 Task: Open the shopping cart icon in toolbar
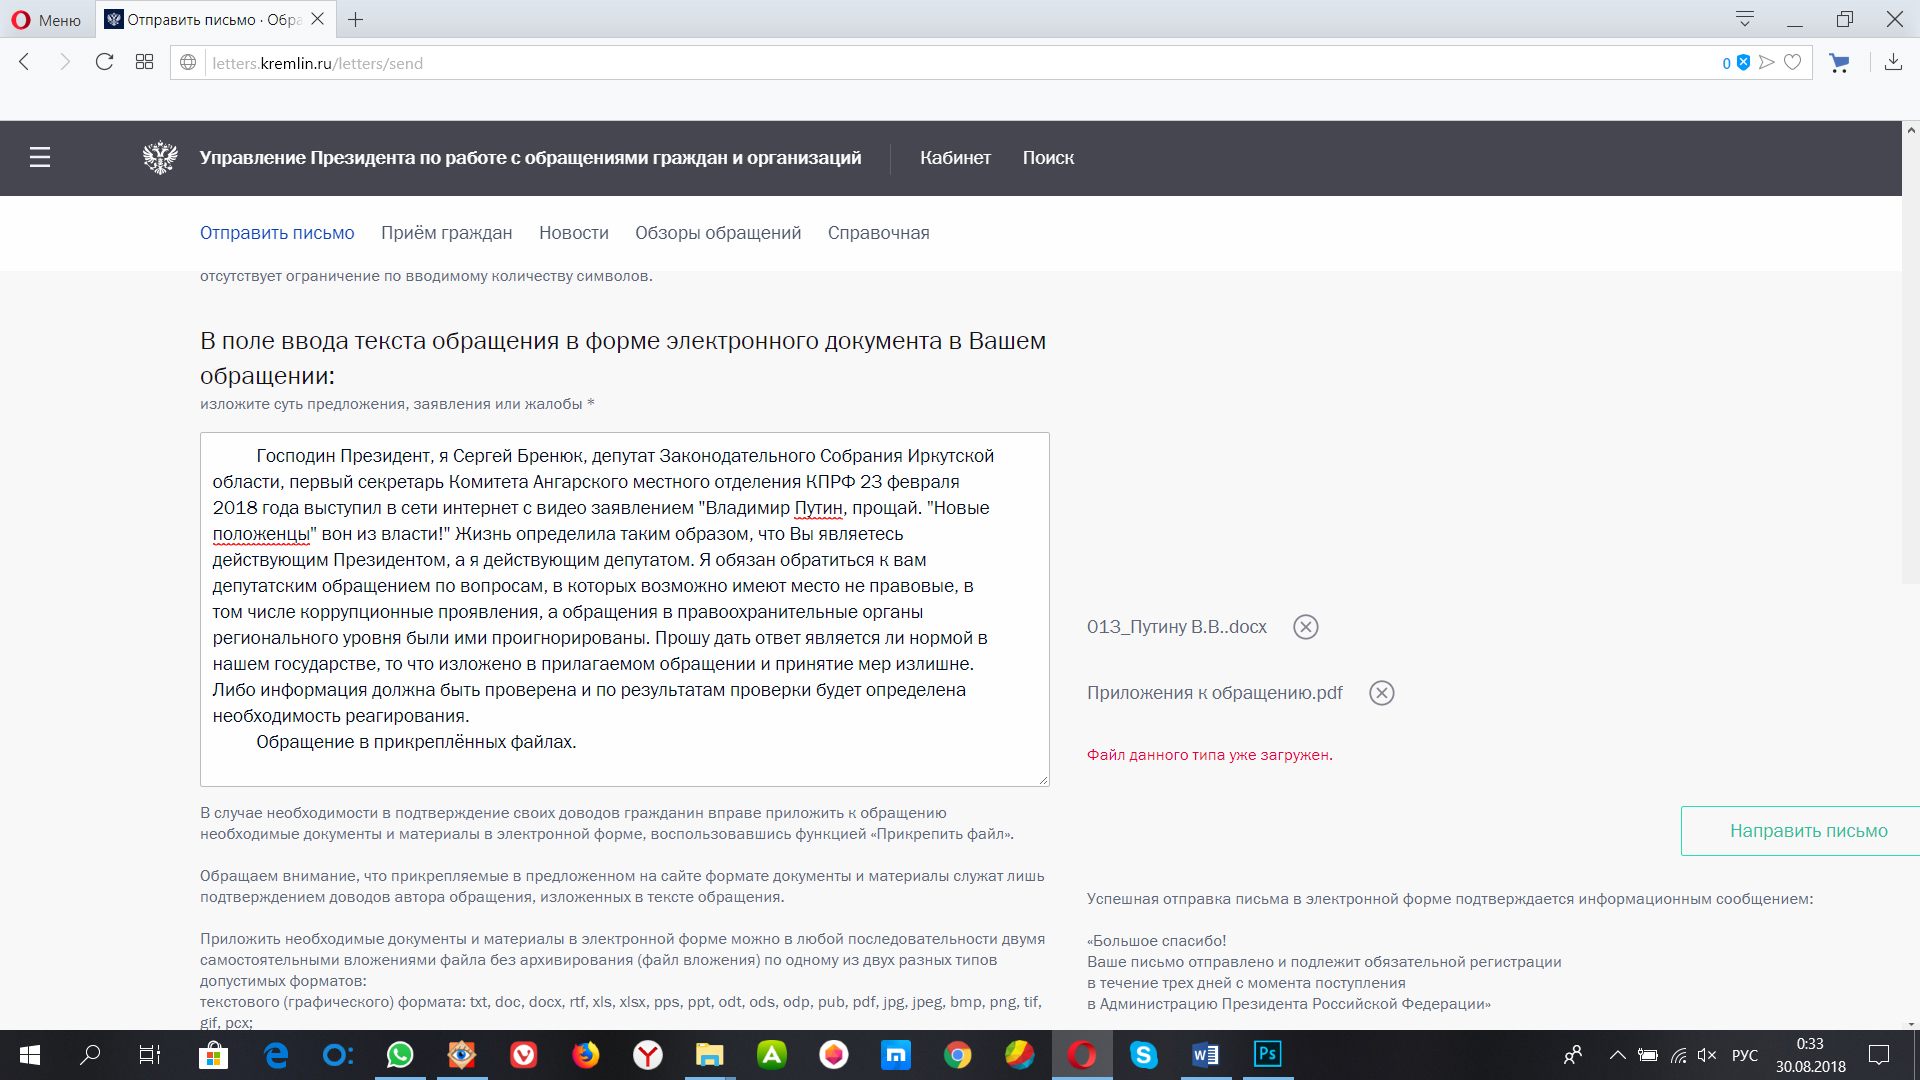tap(1838, 63)
